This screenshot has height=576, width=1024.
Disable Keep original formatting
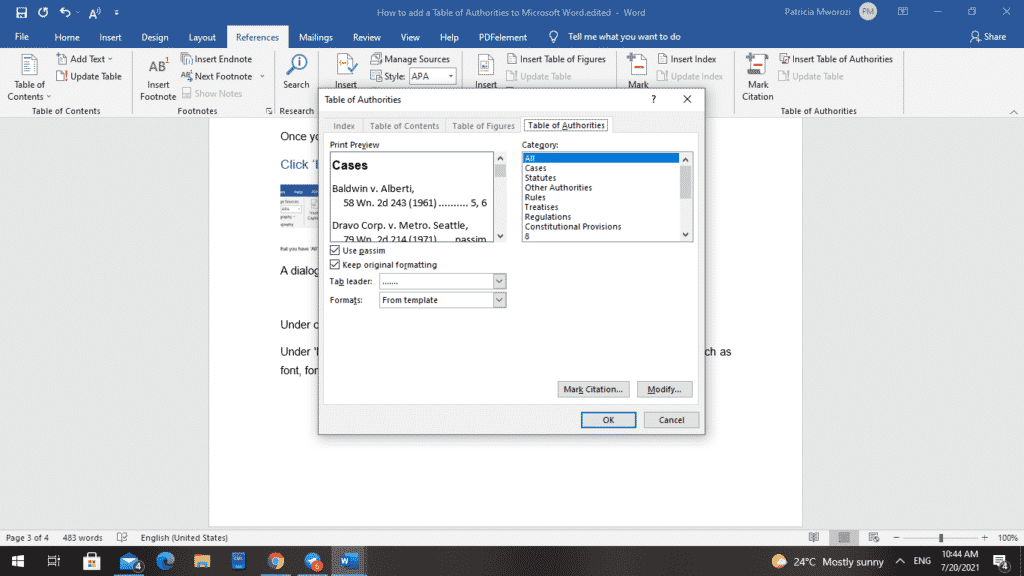335,264
